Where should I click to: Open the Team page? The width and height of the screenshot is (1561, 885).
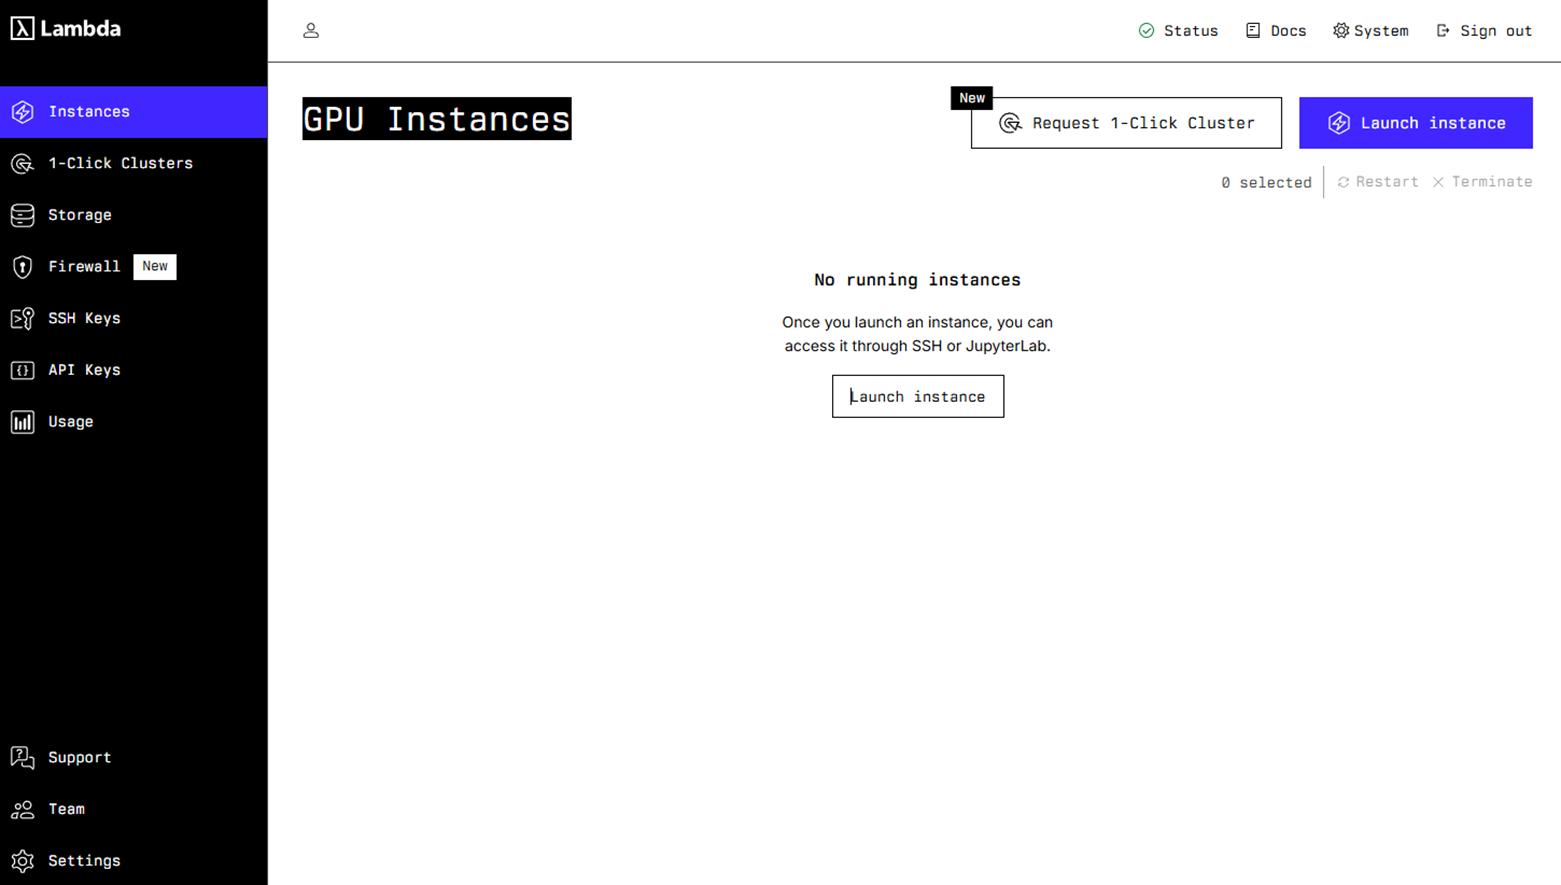tap(134, 809)
